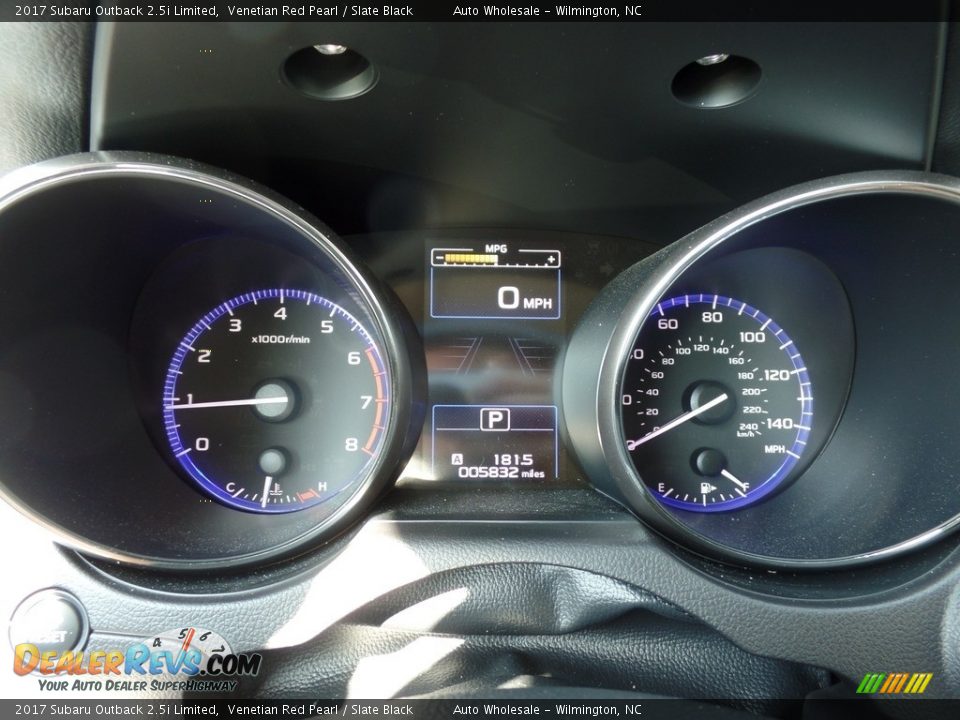Click the yellow MPG bar indicator

[470, 259]
